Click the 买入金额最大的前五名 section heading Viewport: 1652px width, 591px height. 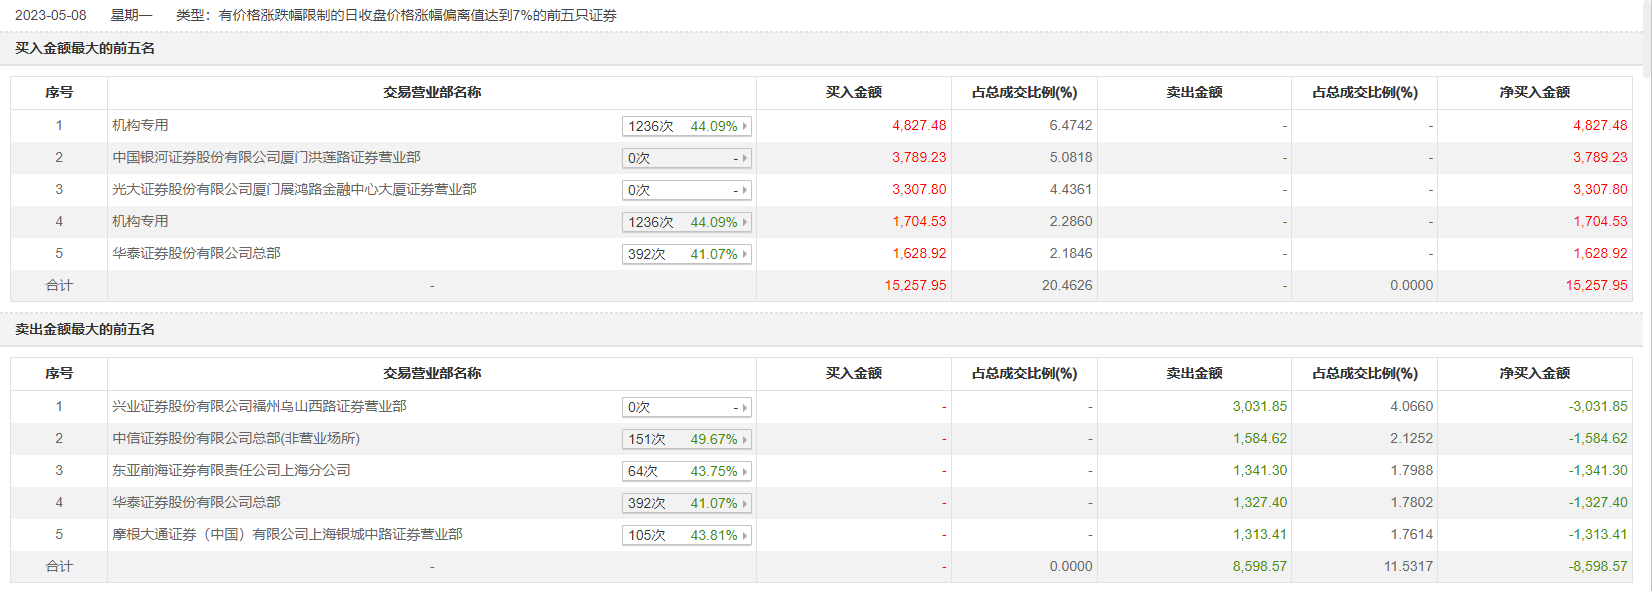coord(85,48)
